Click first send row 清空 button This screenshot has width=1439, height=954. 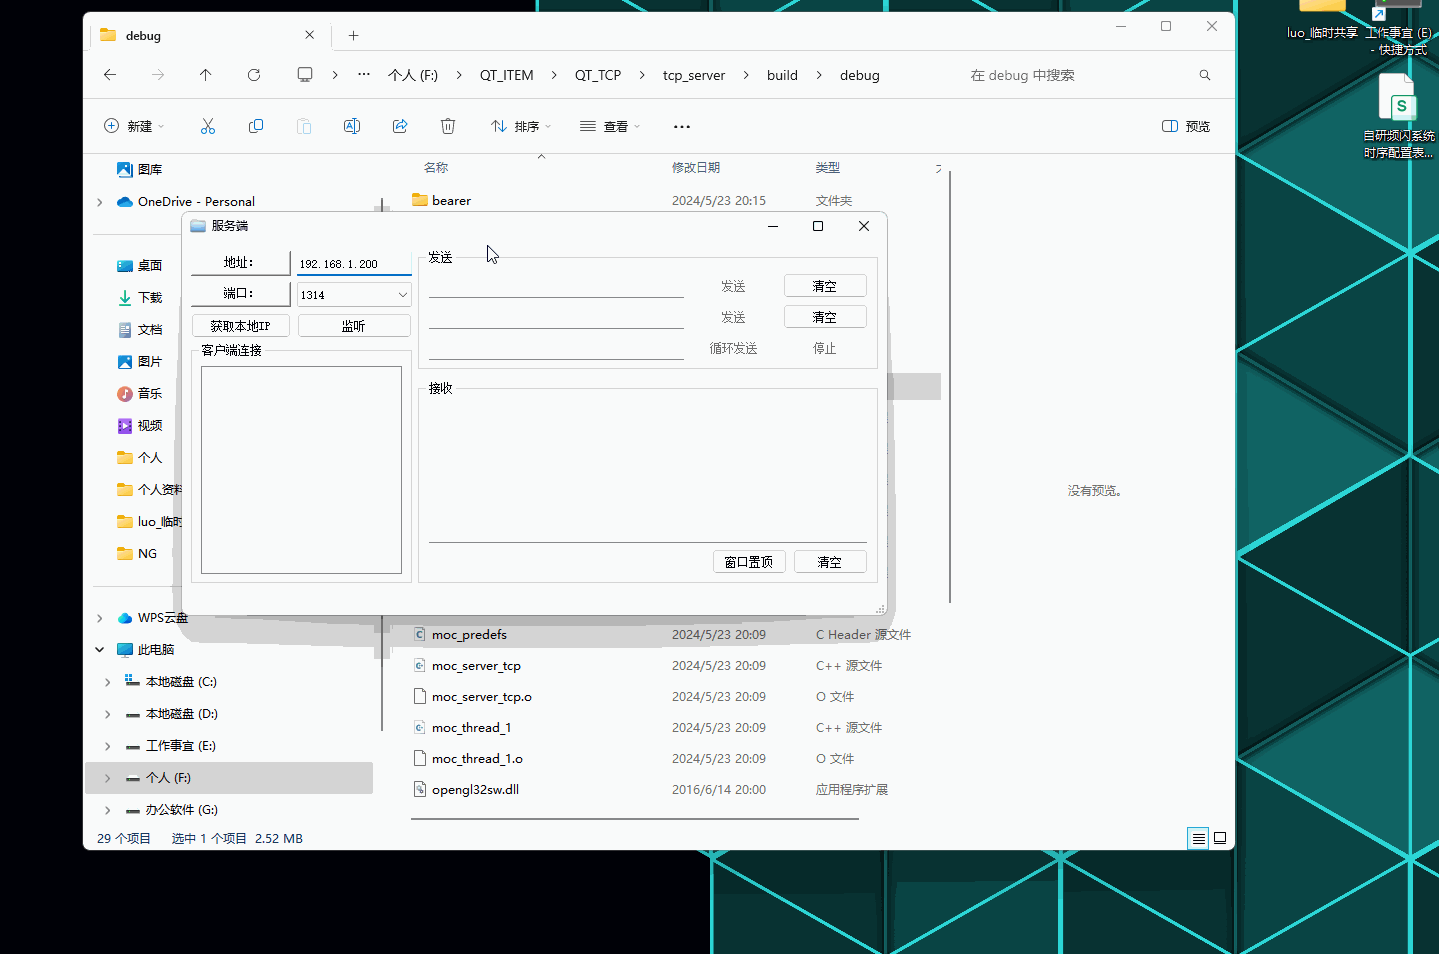pos(825,286)
